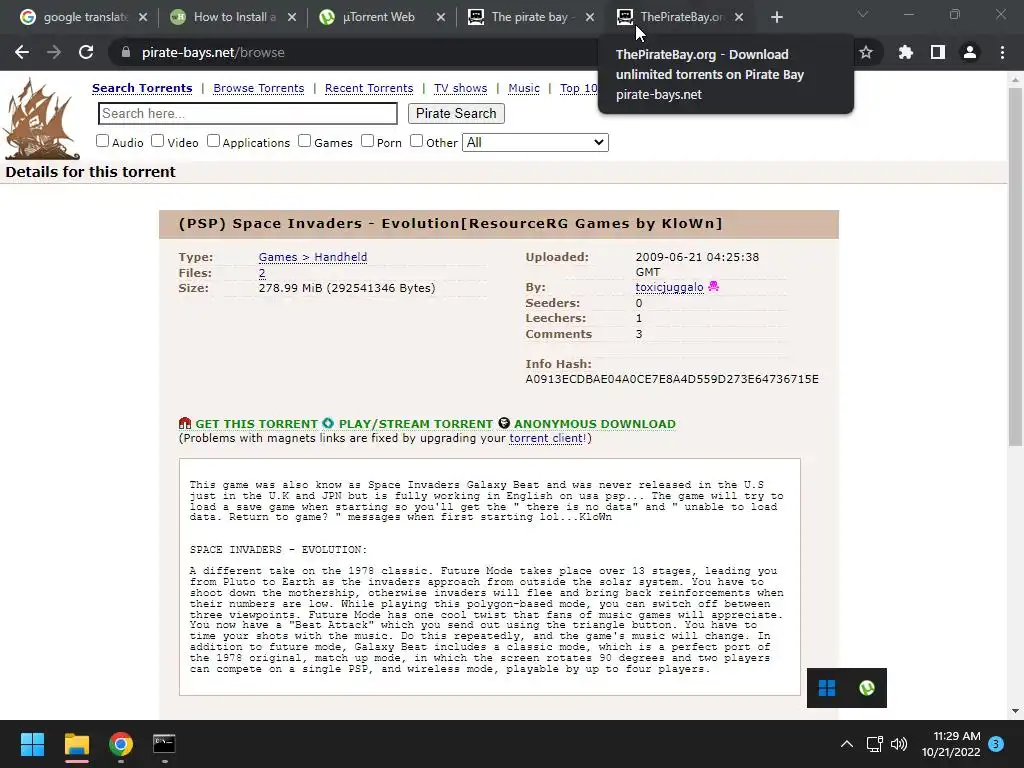Image resolution: width=1024 pixels, height=768 pixels.
Task: Click the anonymous download globe icon
Action: 504,423
